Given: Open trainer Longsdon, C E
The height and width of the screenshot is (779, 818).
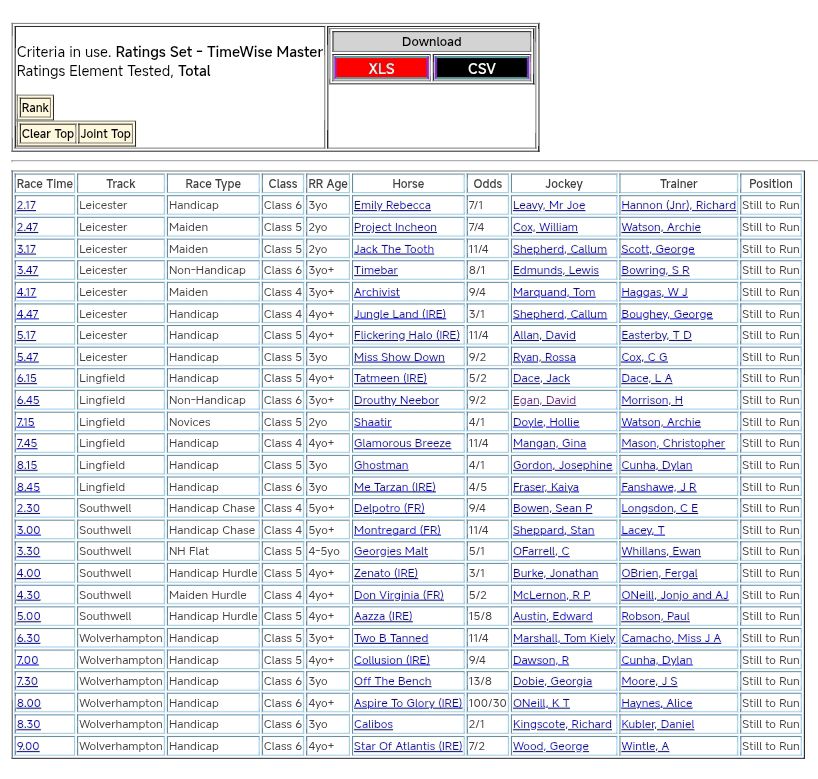Looking at the screenshot, I should [x=659, y=508].
